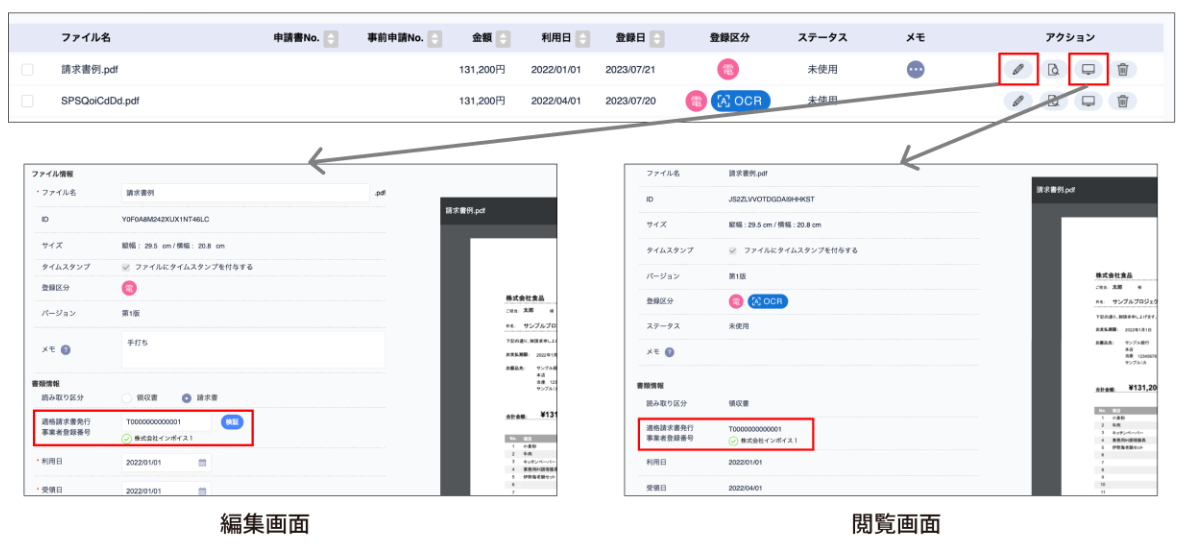Delete 請求書例.pdf using its trash icon

pyautogui.click(x=1123, y=69)
